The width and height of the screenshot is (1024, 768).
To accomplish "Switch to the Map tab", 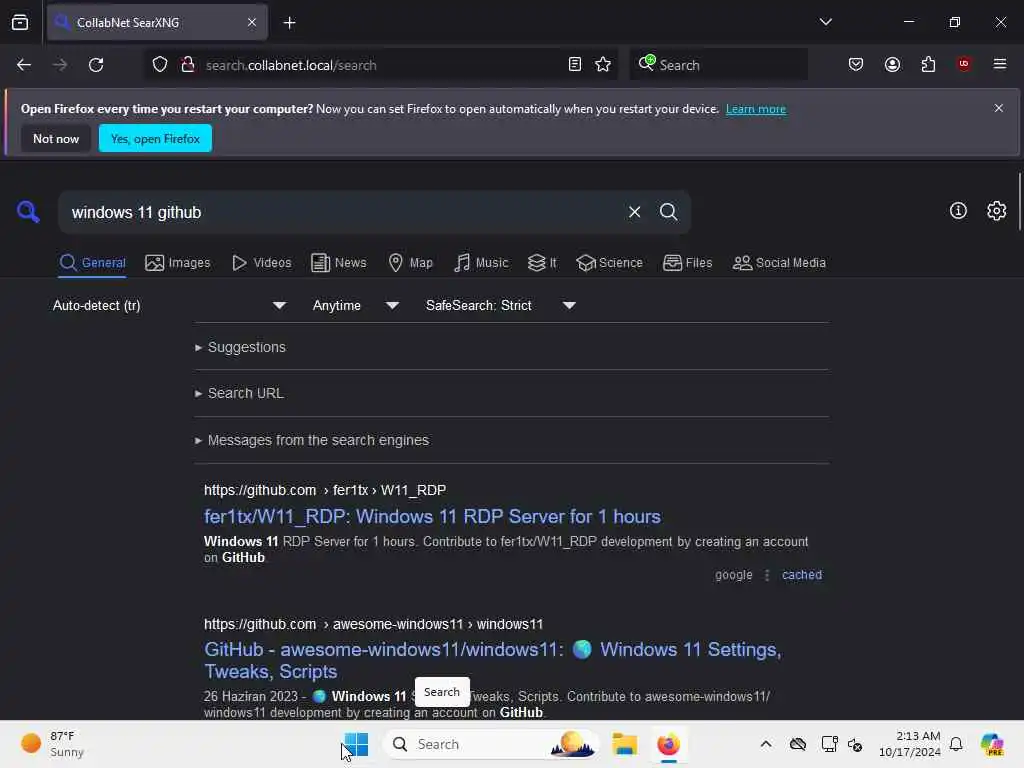I will point(410,263).
